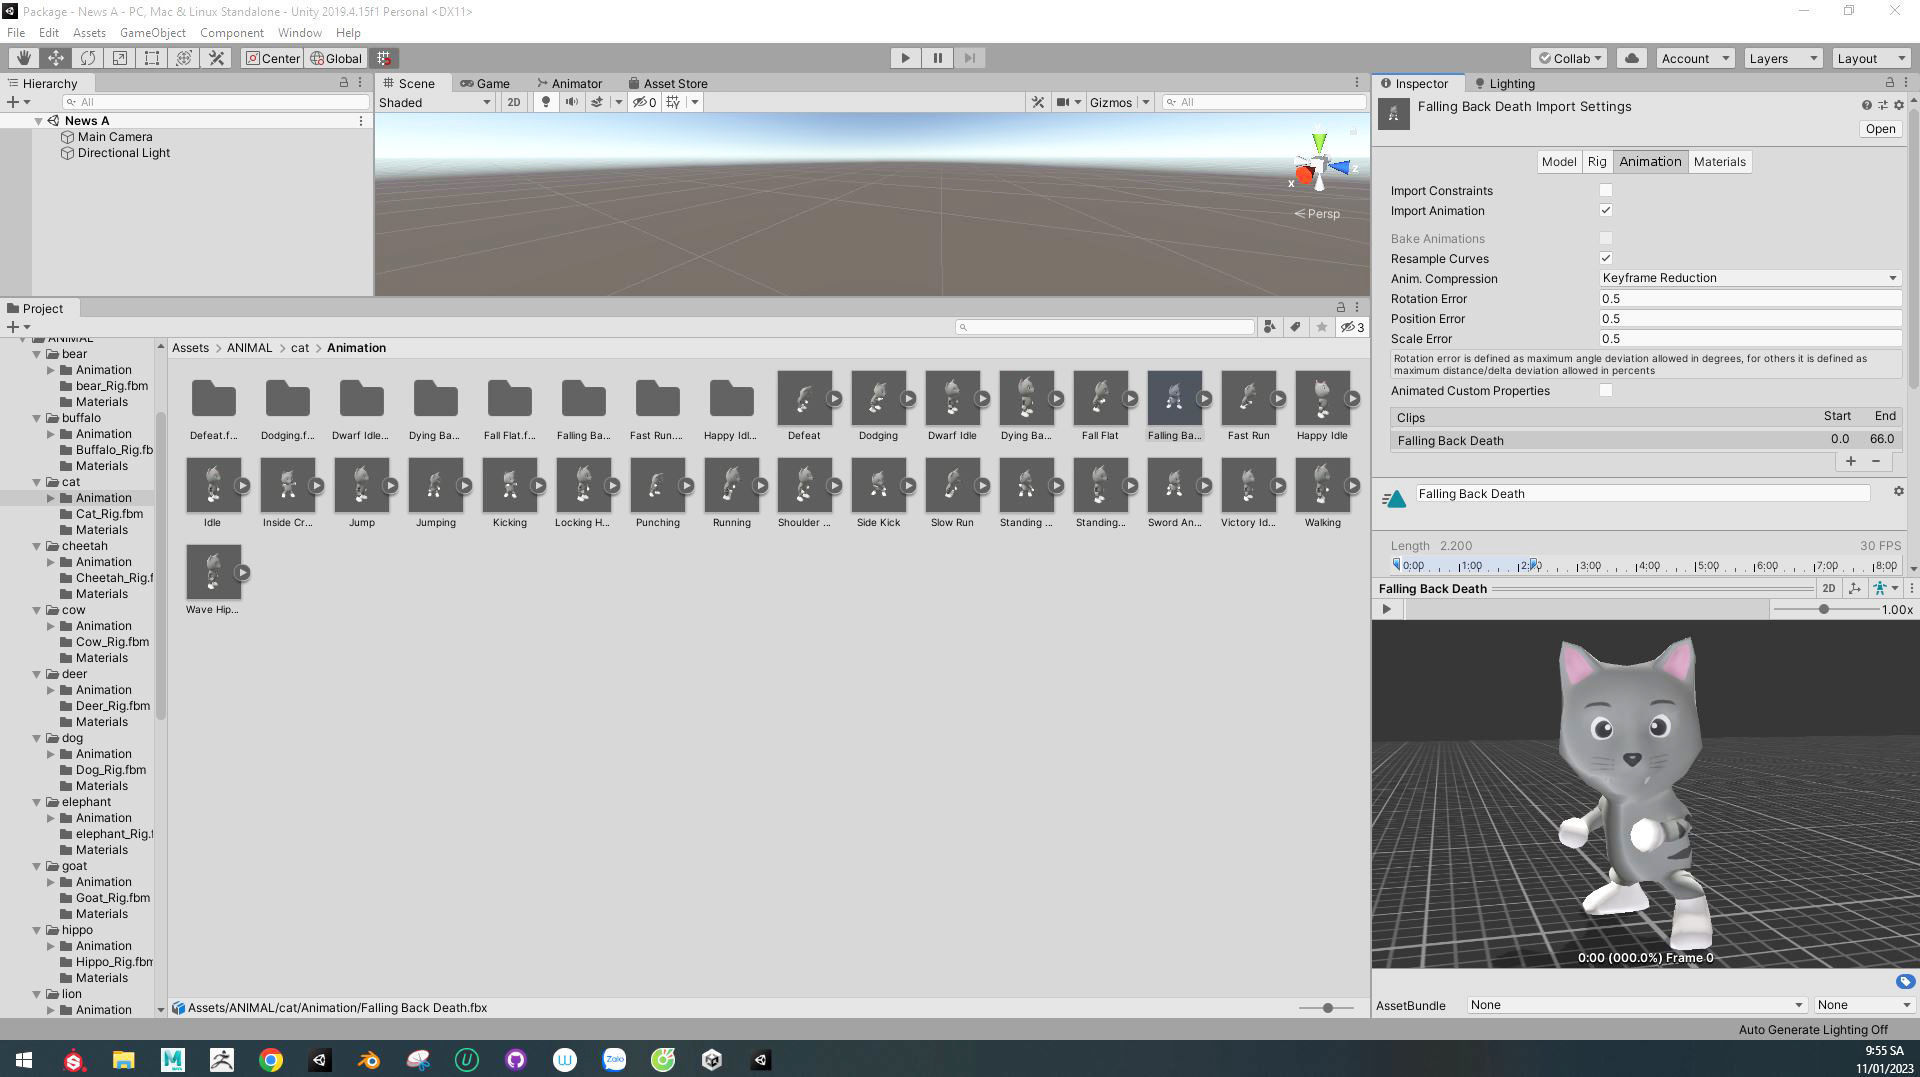The image size is (1920, 1077).
Task: Toggle scene lighting
Action: [x=545, y=102]
